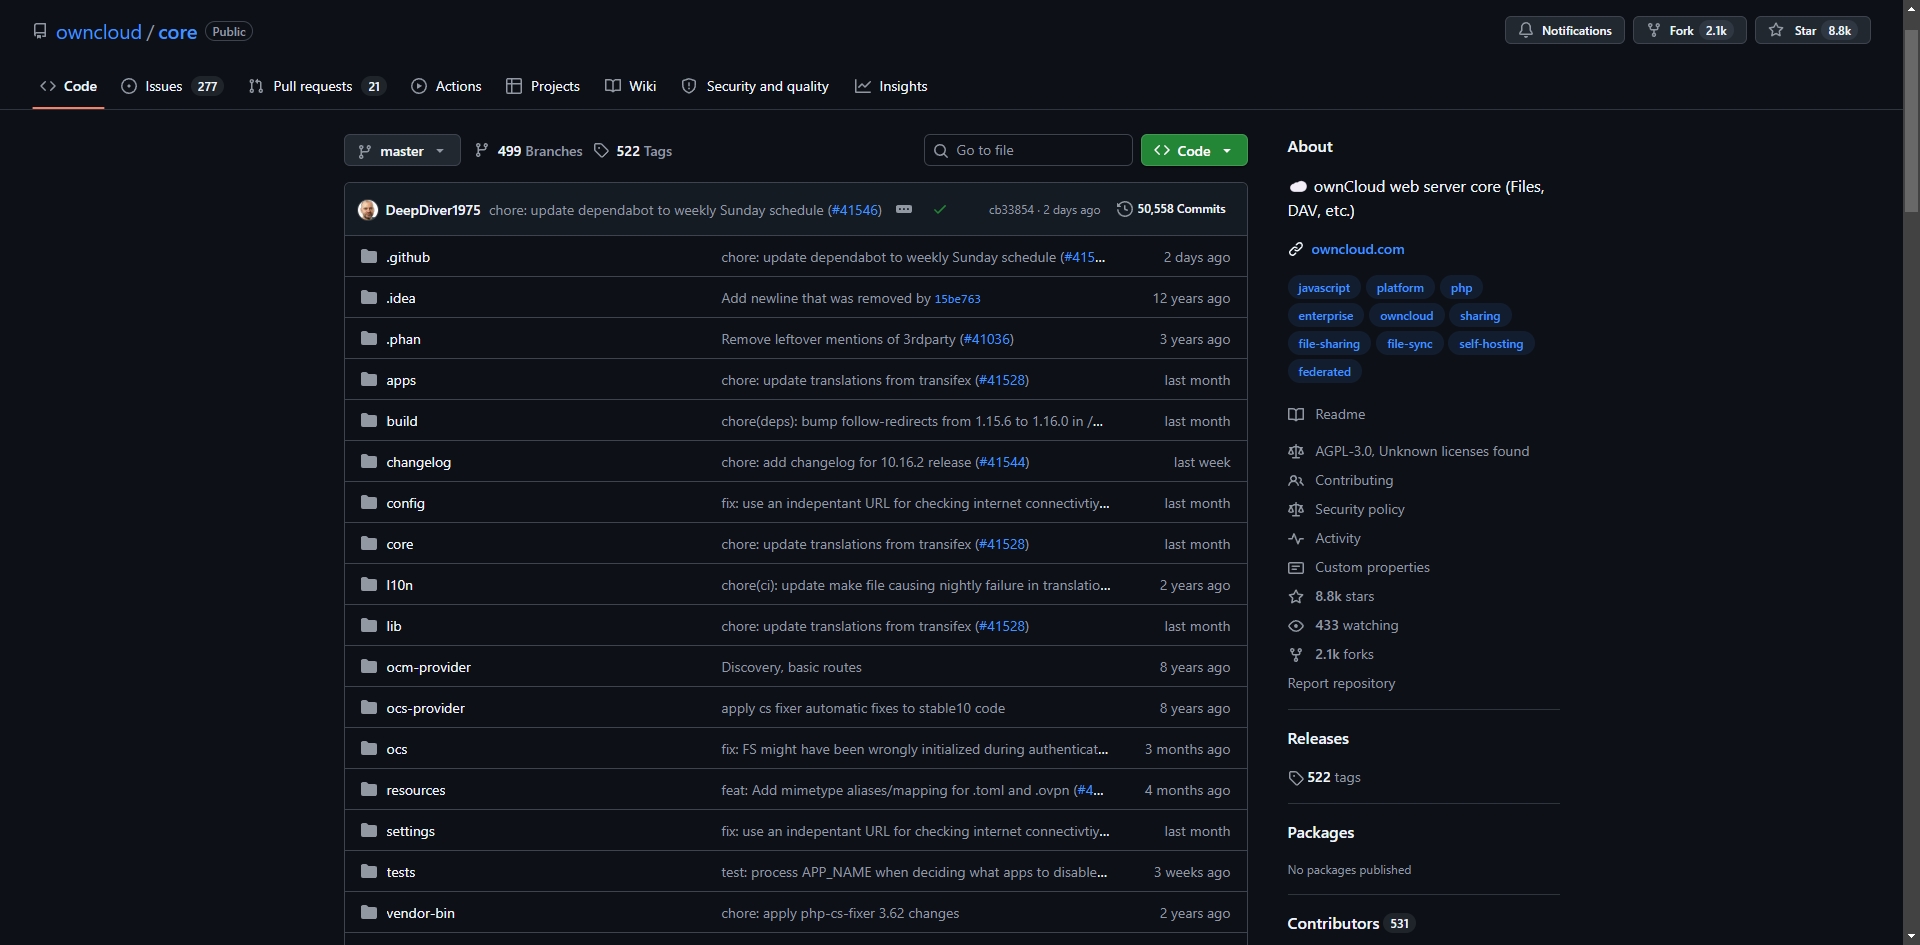Click the eye icon beside 433 watching
This screenshot has width=1920, height=945.
pyautogui.click(x=1296, y=625)
